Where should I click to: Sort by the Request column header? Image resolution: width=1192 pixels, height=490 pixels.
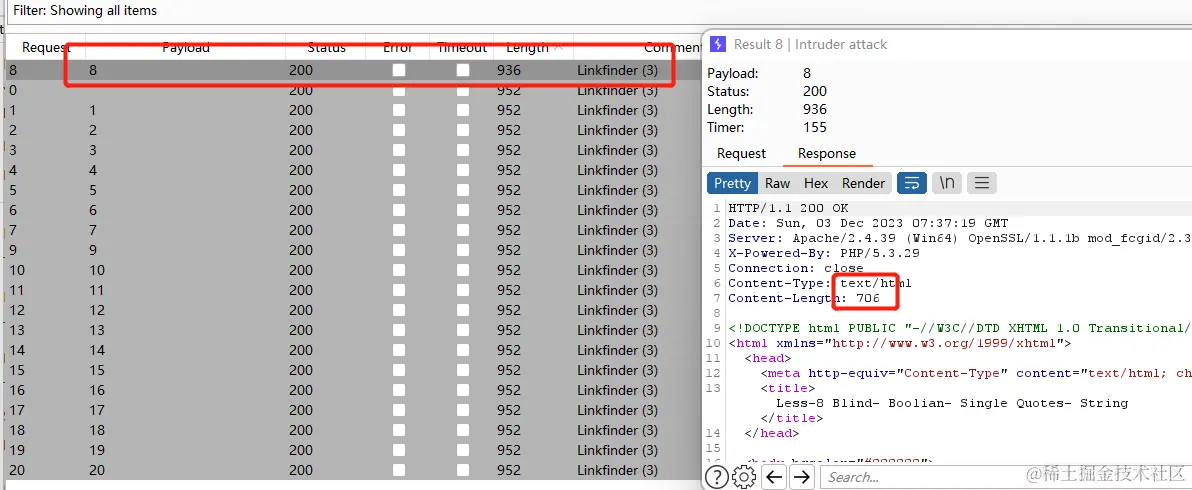pos(46,47)
